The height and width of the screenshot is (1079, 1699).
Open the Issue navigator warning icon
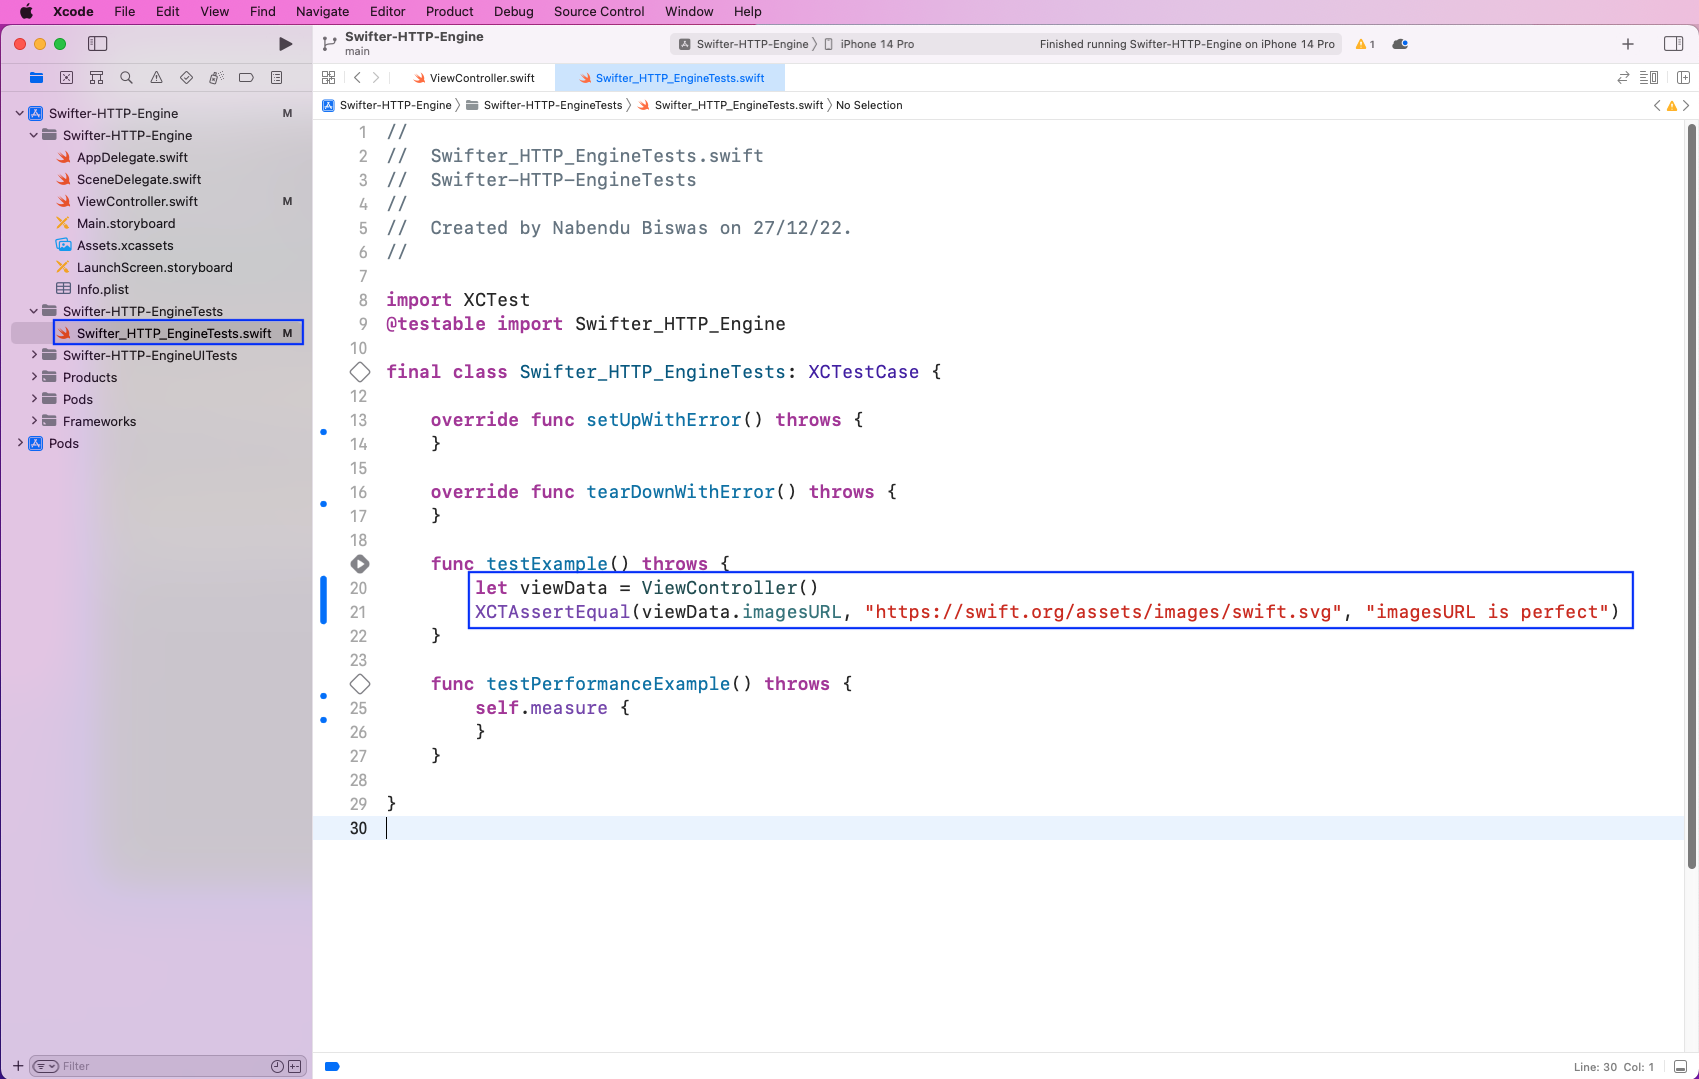(x=156, y=77)
